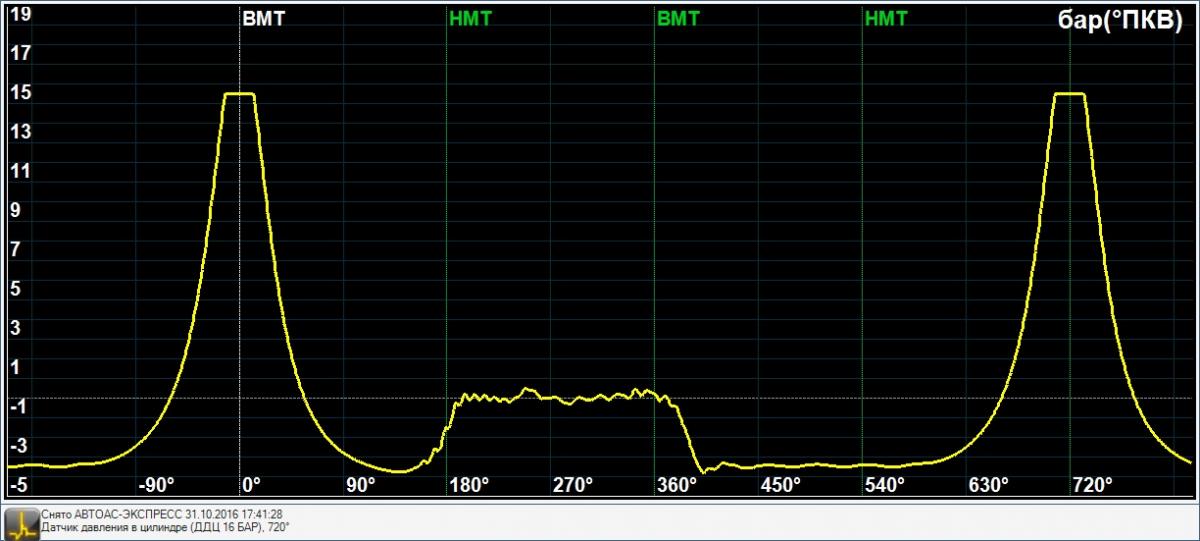The height and width of the screenshot is (541, 1200).
Task: Click the white ВМТ marker label
Action: click(x=264, y=18)
